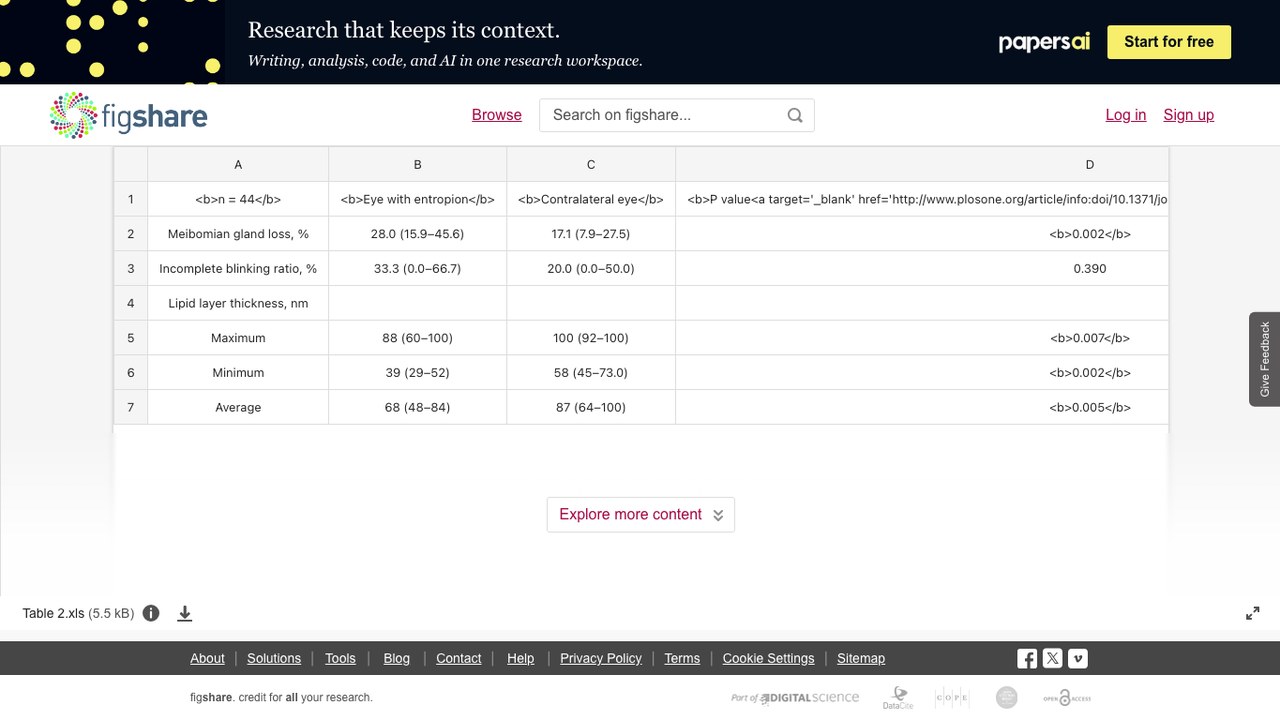The height and width of the screenshot is (720, 1280).
Task: Open the Privacy Policy footer link
Action: (x=601, y=658)
